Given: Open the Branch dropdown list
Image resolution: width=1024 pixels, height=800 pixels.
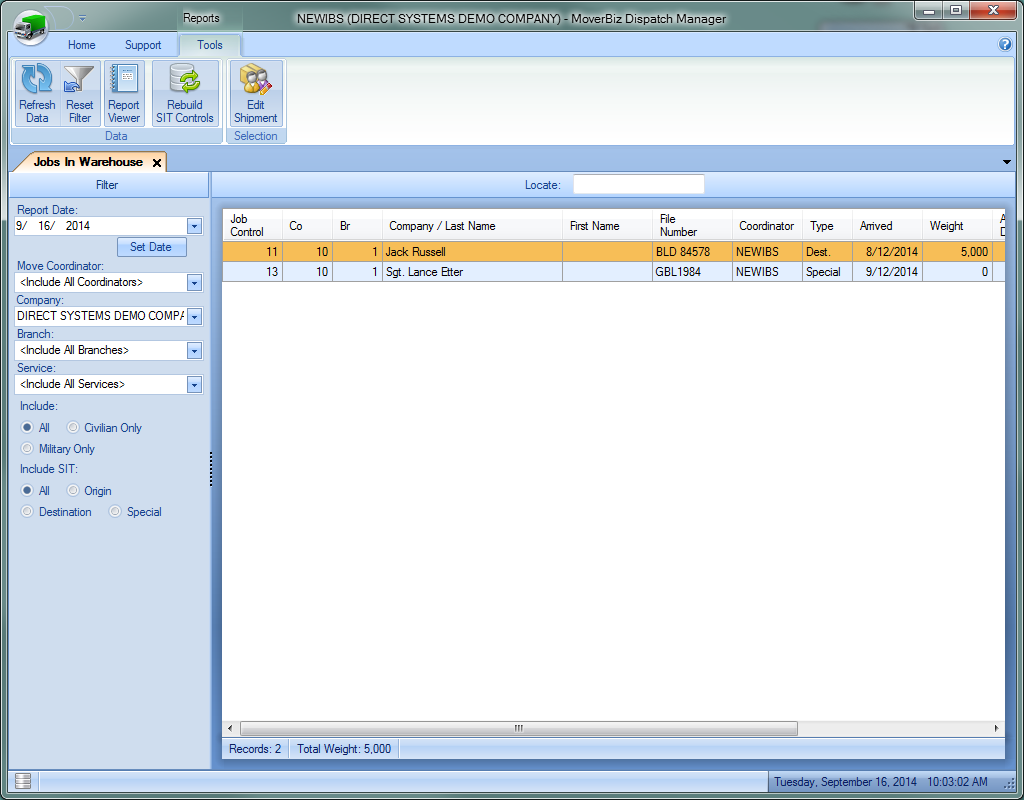Looking at the screenshot, I should pos(194,351).
